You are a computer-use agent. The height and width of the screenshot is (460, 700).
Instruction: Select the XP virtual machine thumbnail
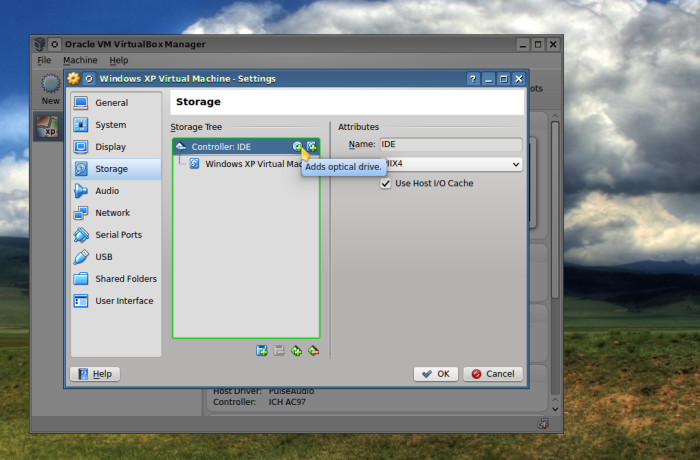pos(48,126)
